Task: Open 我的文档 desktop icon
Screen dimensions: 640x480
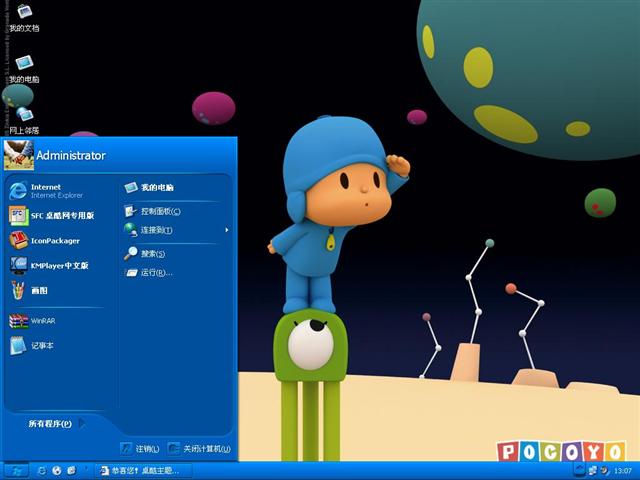Action: (24, 18)
